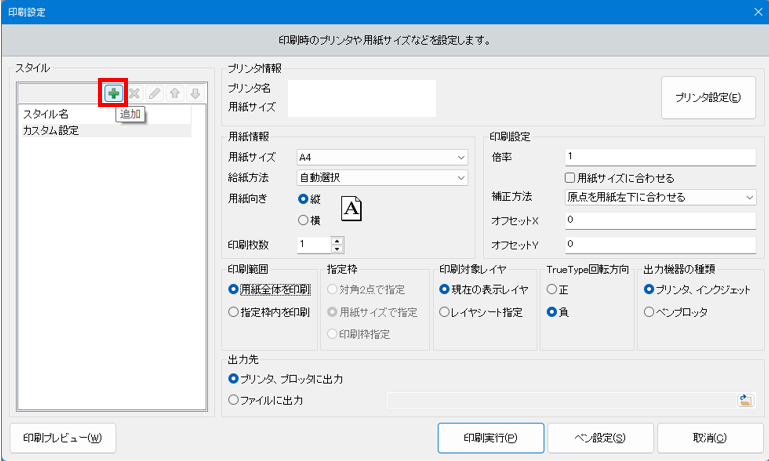This screenshot has height=461, width=769.
Task: Open the 給紙方法 自動選択 dropdown
Action: tap(382, 178)
